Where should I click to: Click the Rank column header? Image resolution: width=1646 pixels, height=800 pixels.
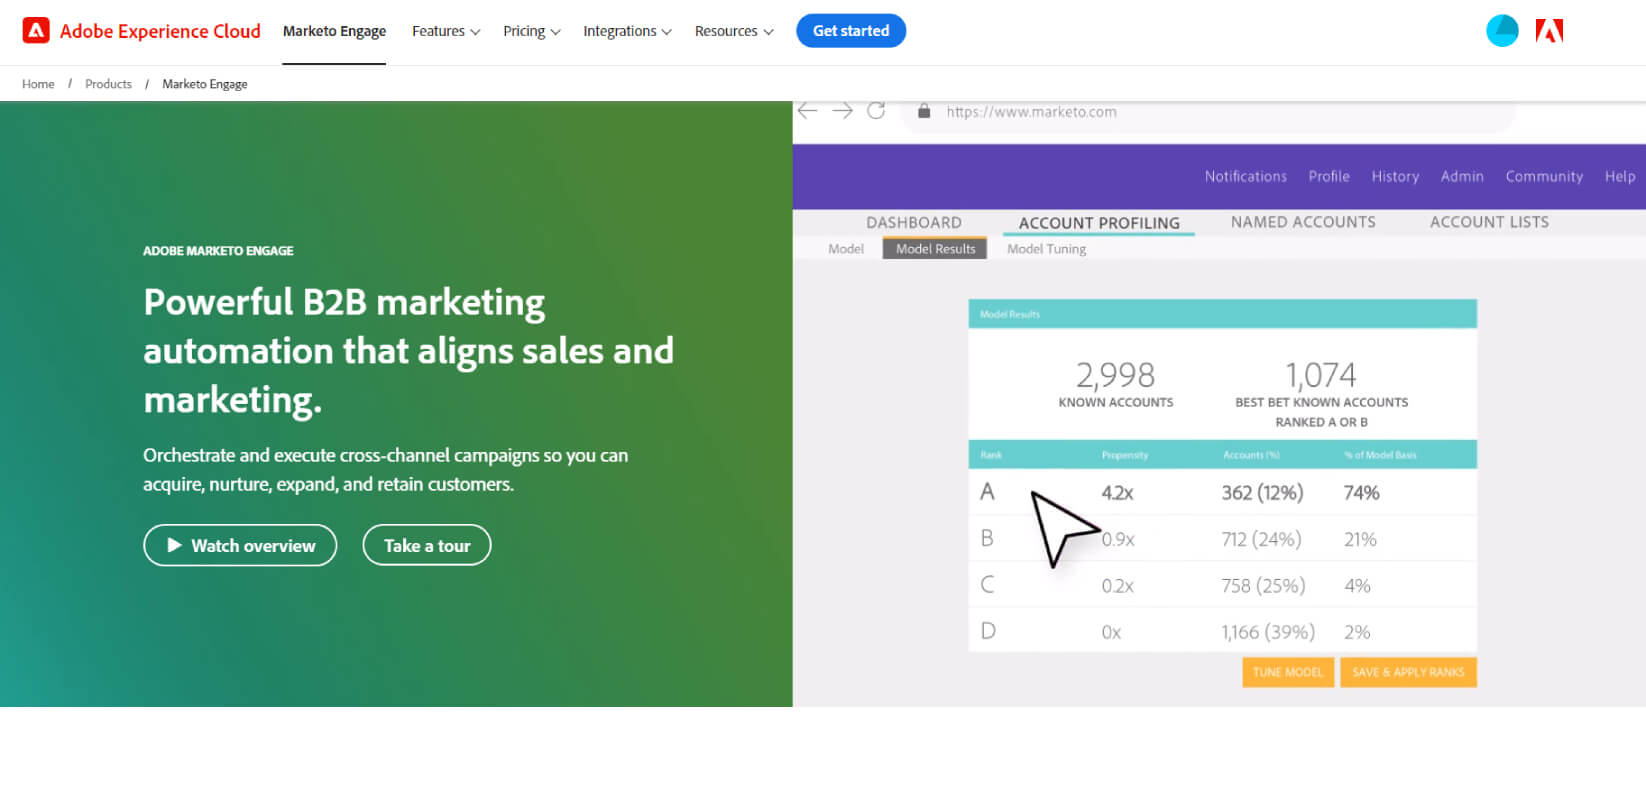pos(991,455)
